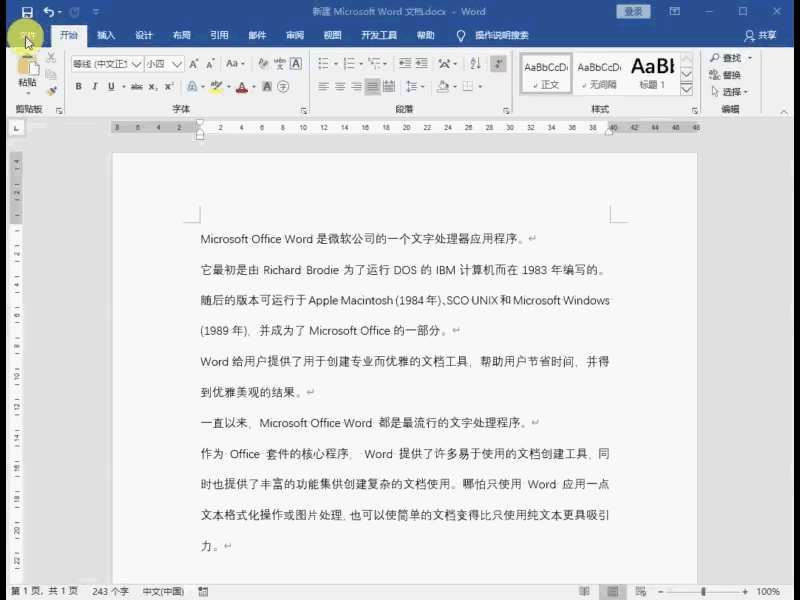Click the Distributed alignment icon
The image size is (800, 600).
[x=389, y=86]
